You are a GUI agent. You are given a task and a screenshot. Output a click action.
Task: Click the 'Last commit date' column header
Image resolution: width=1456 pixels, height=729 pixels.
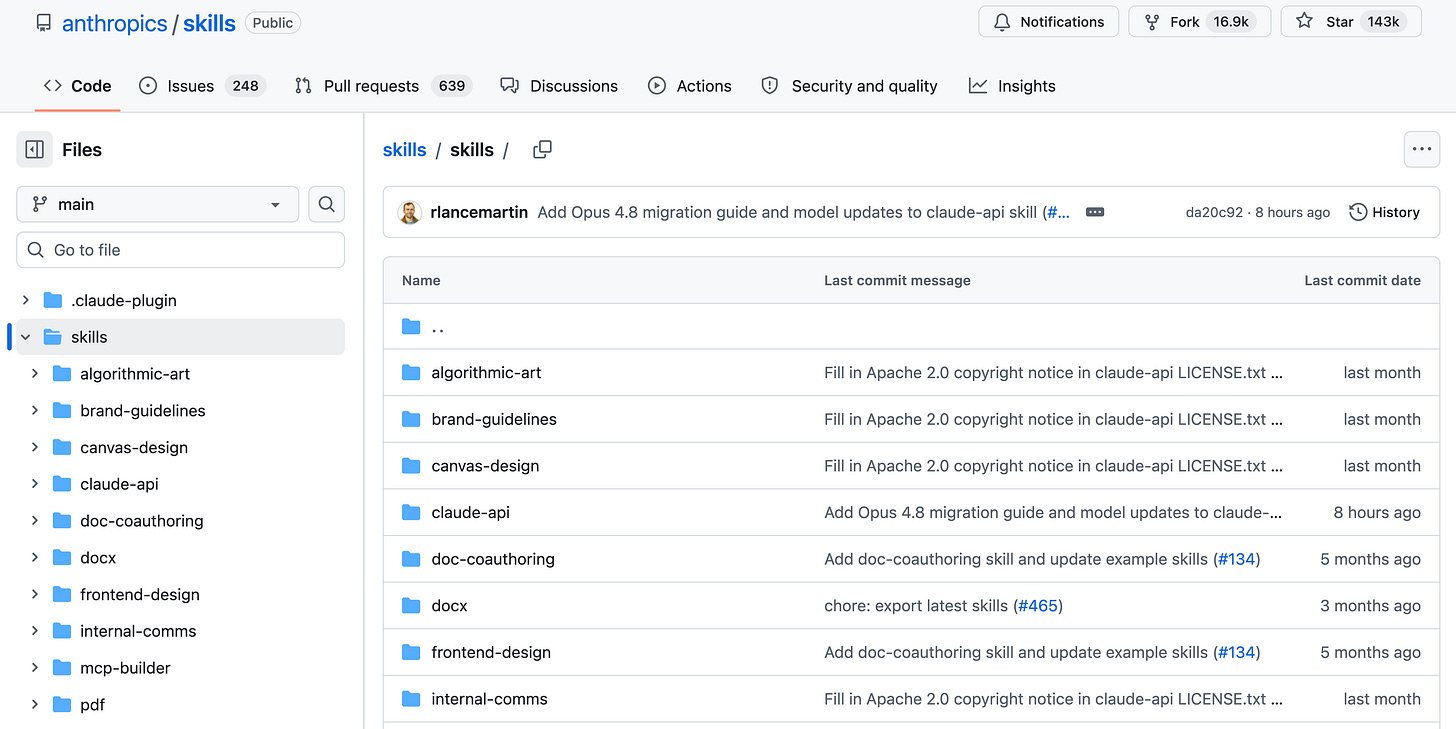tap(1362, 281)
